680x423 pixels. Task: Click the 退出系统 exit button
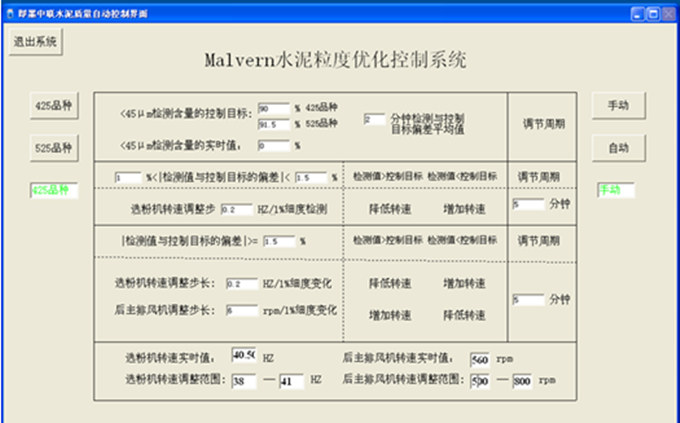[36, 42]
